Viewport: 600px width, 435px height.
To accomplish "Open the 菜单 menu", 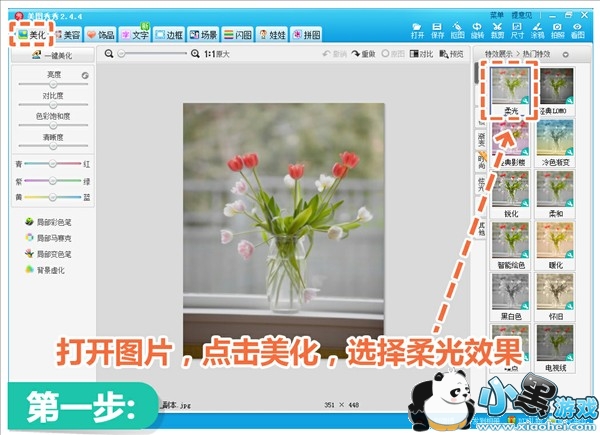I will (x=497, y=15).
